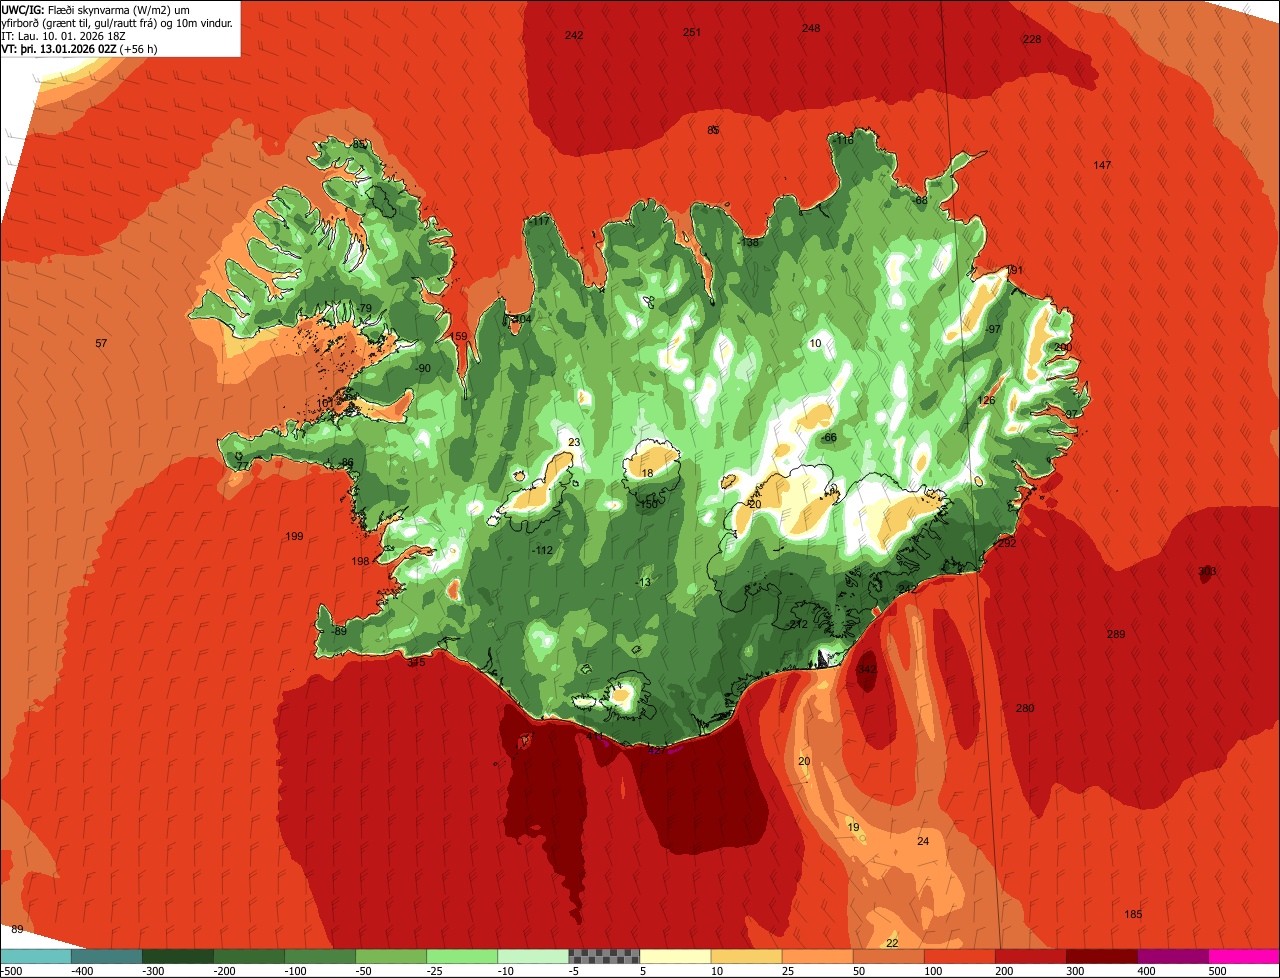
Task: Click the map value 22
Action: point(892,943)
